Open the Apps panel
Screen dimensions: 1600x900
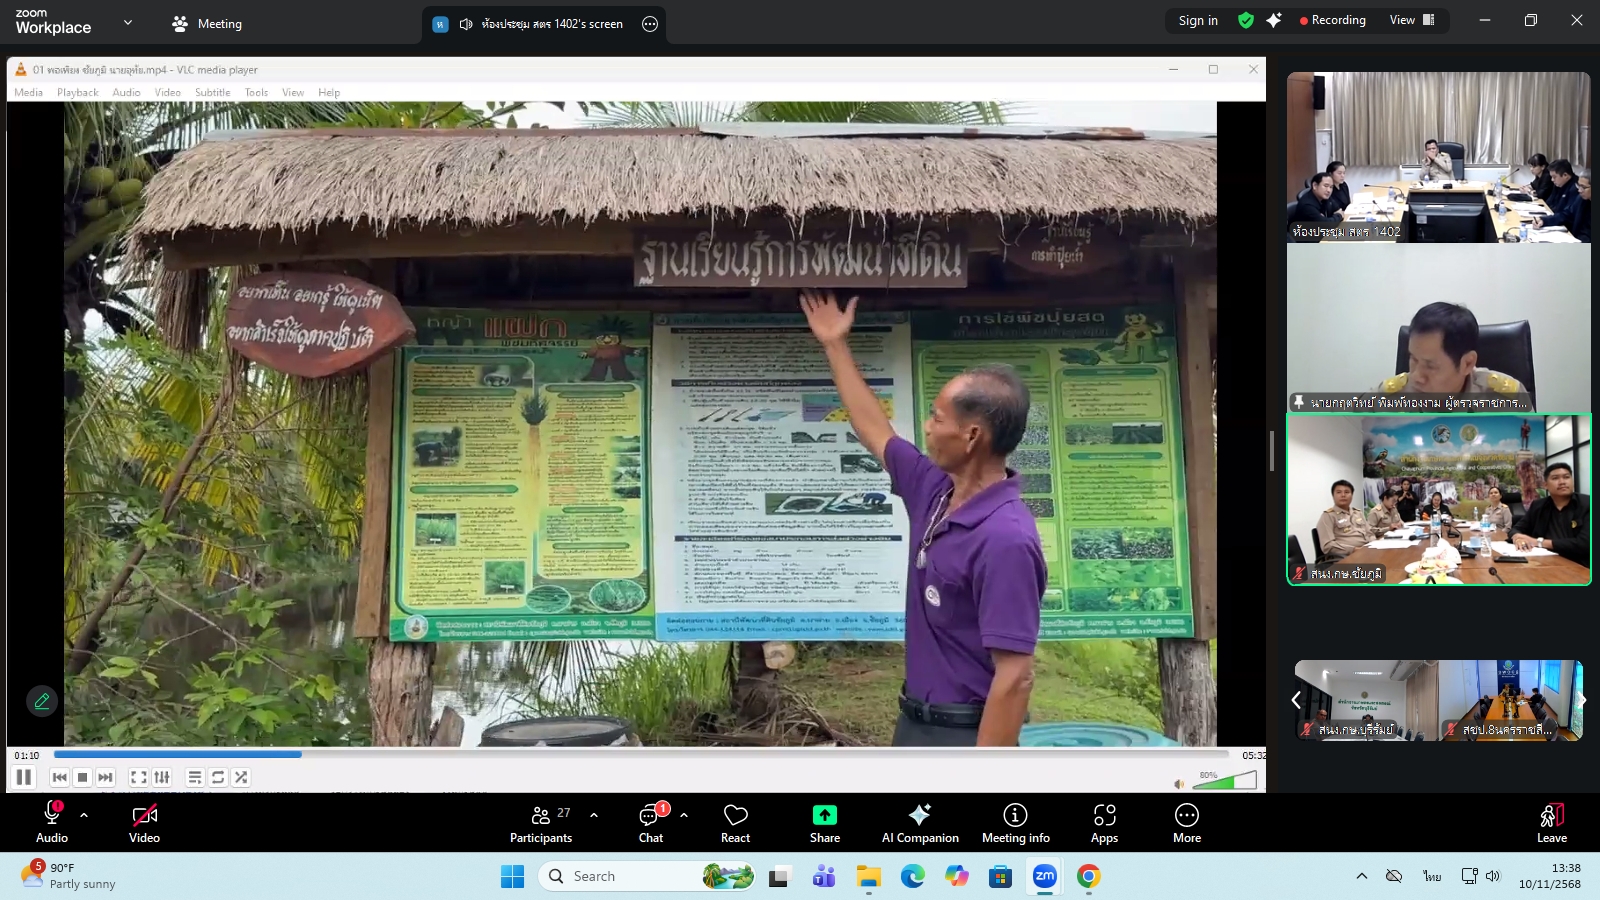click(1104, 823)
